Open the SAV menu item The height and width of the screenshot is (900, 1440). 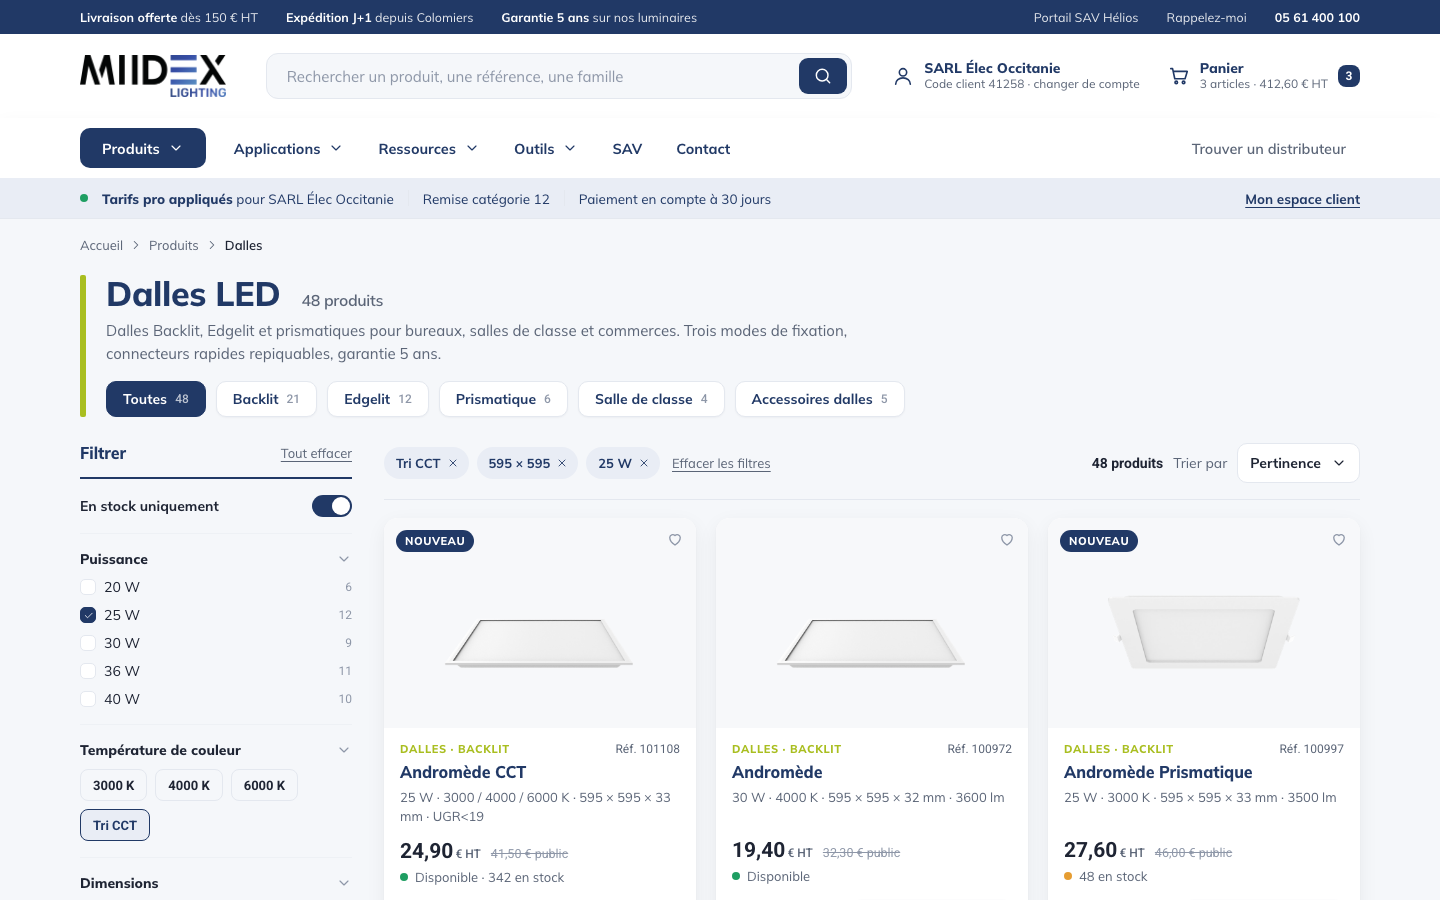(627, 149)
